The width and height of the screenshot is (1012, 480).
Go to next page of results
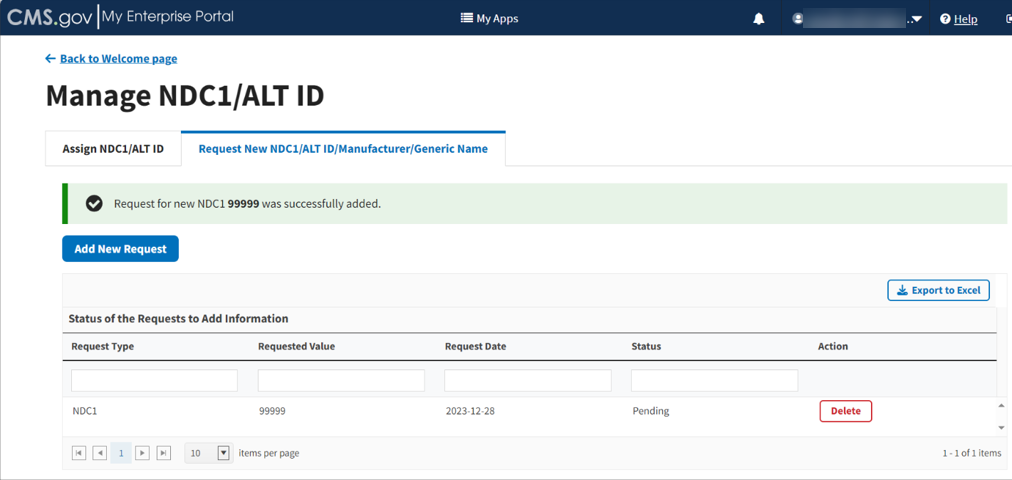(142, 453)
